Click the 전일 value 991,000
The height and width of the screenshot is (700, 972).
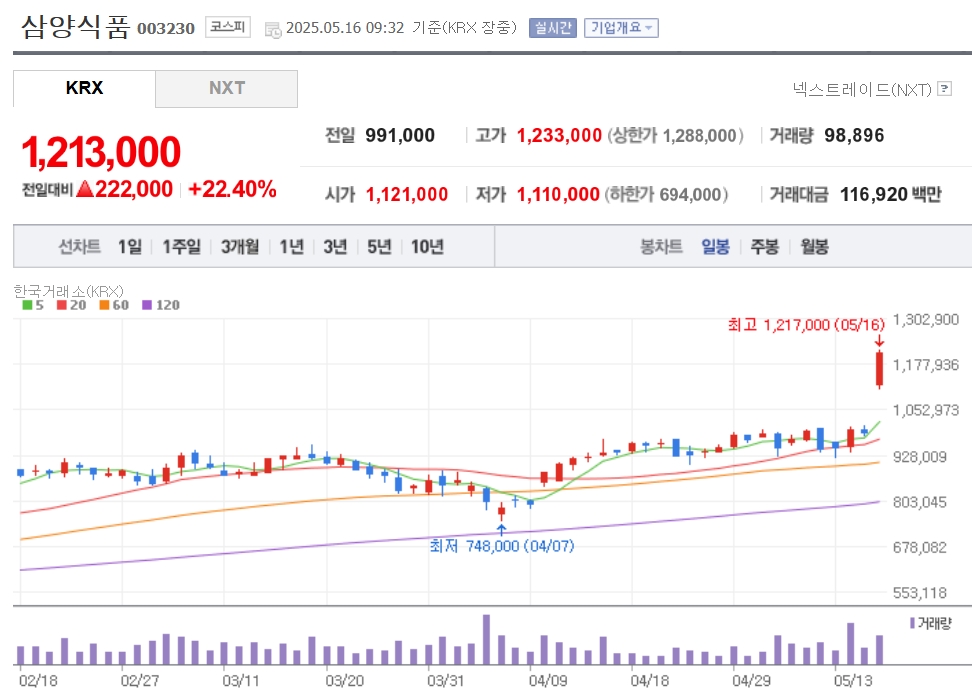400,135
